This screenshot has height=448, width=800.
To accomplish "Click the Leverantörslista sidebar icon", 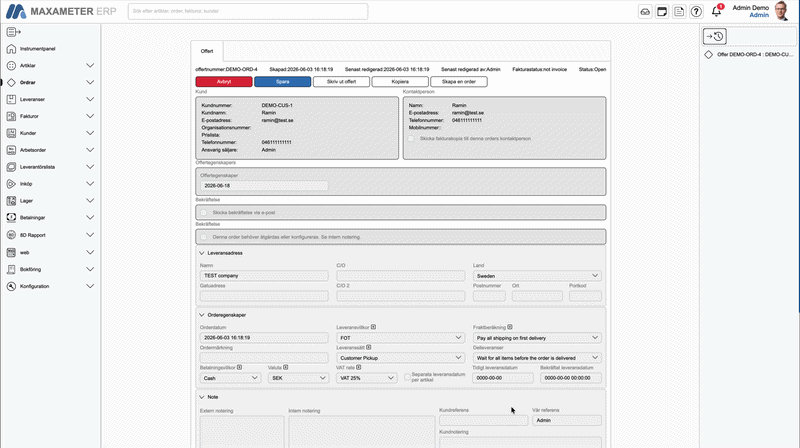I will [x=11, y=167].
